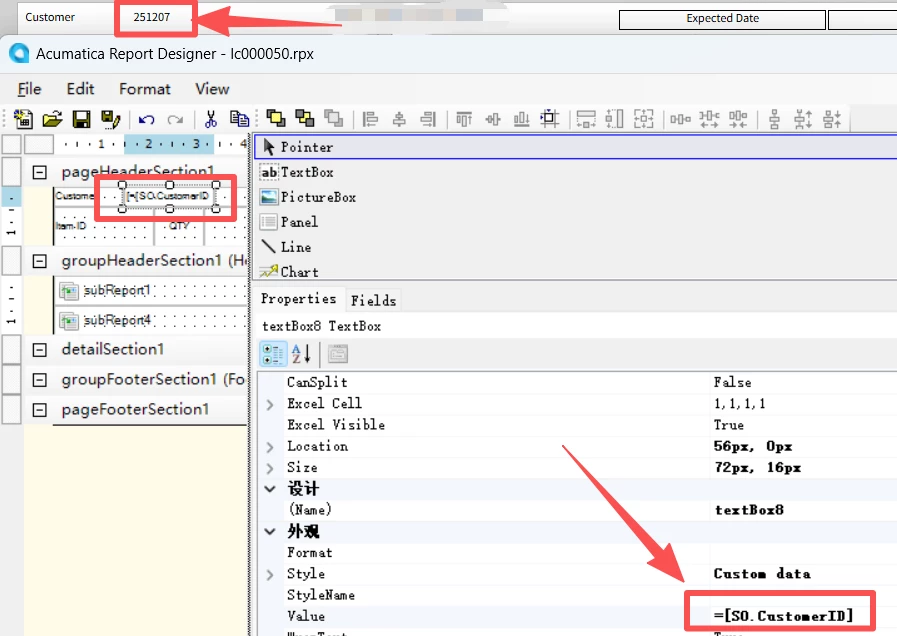Click the grayed-out layering icon

(x=334, y=118)
